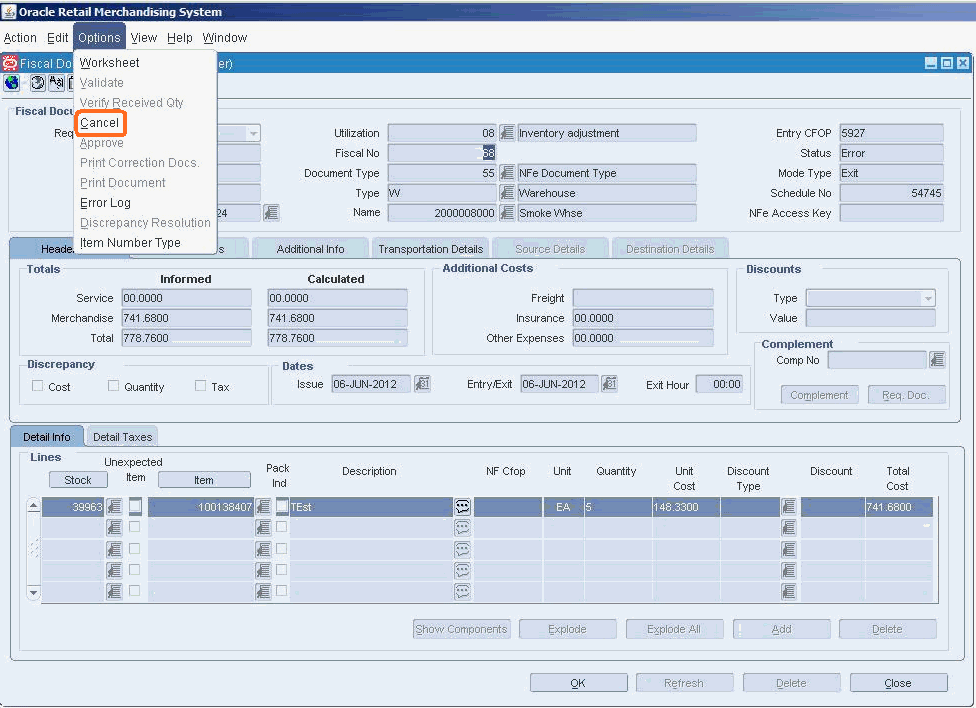Switch to Additional Info tab
Image resolution: width=976 pixels, height=708 pixels.
[x=310, y=248]
